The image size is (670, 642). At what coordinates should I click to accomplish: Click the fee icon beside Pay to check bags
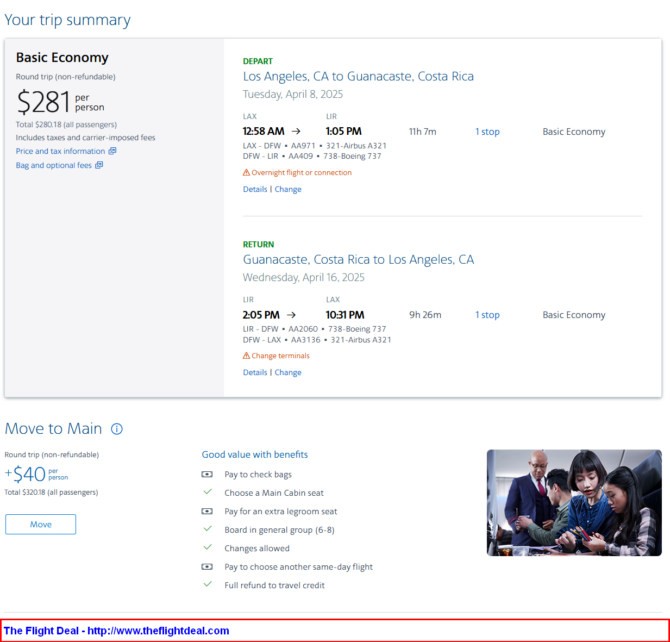207,474
